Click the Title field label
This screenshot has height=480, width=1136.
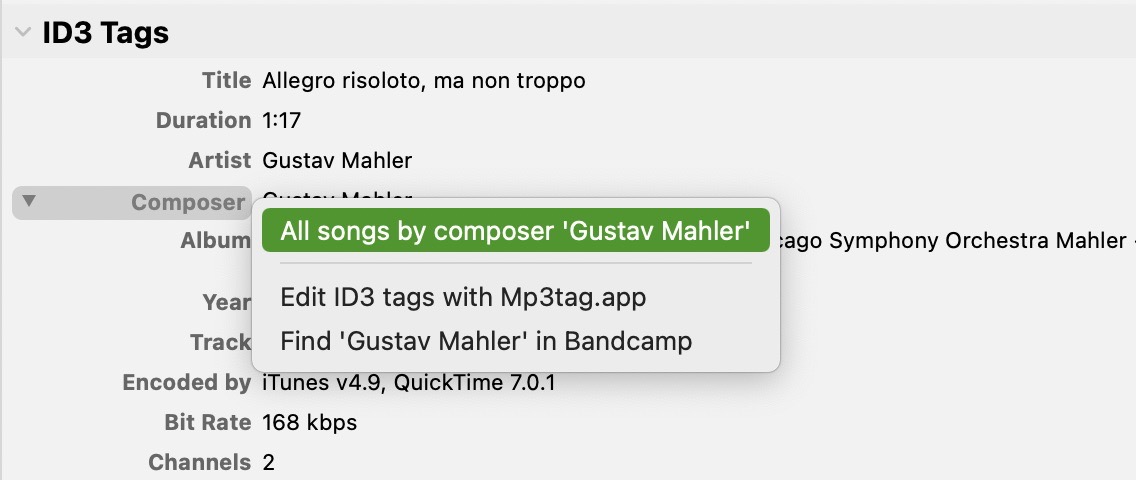(226, 80)
